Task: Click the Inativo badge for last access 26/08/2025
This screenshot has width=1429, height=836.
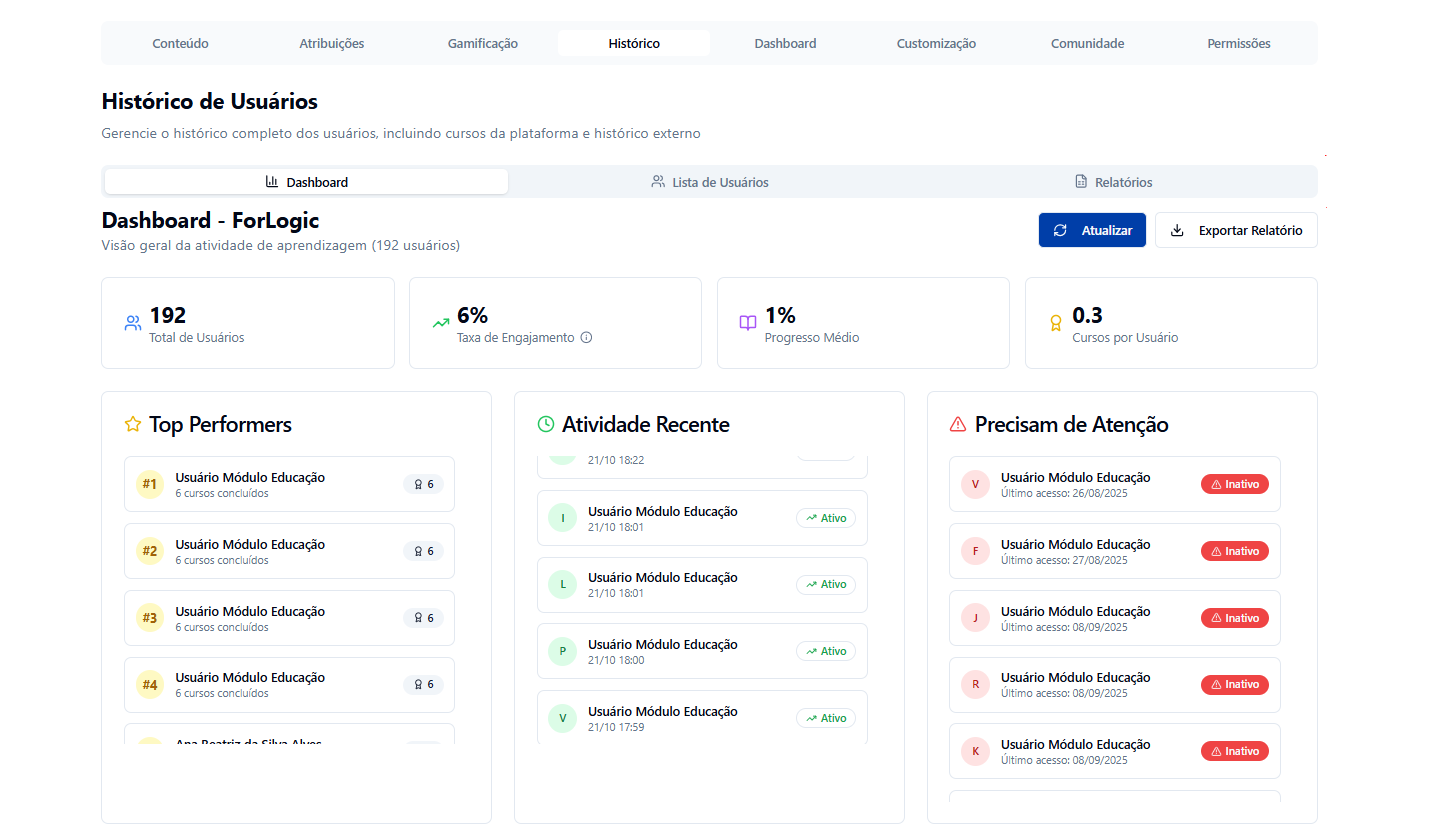Action: pyautogui.click(x=1234, y=485)
